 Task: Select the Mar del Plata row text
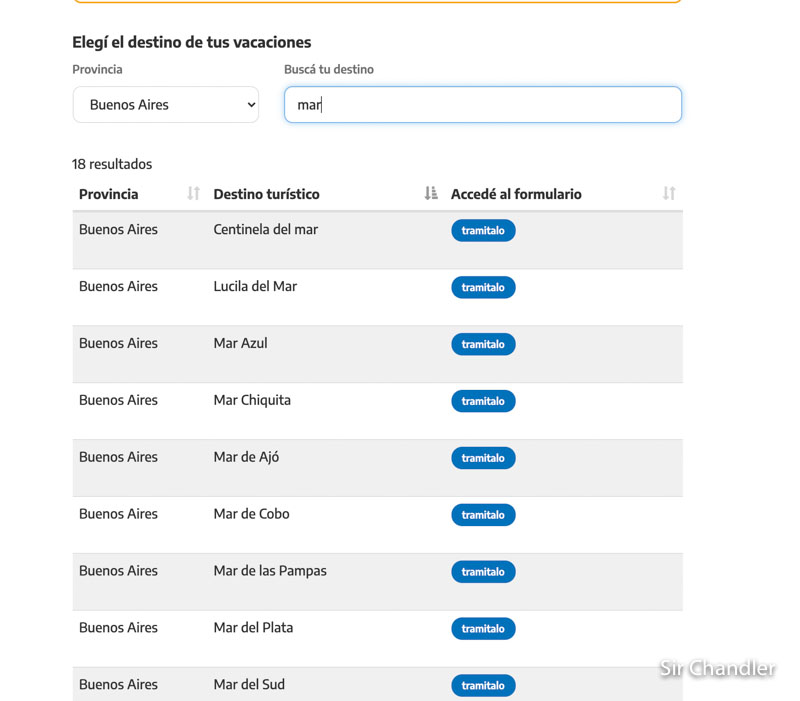(253, 628)
